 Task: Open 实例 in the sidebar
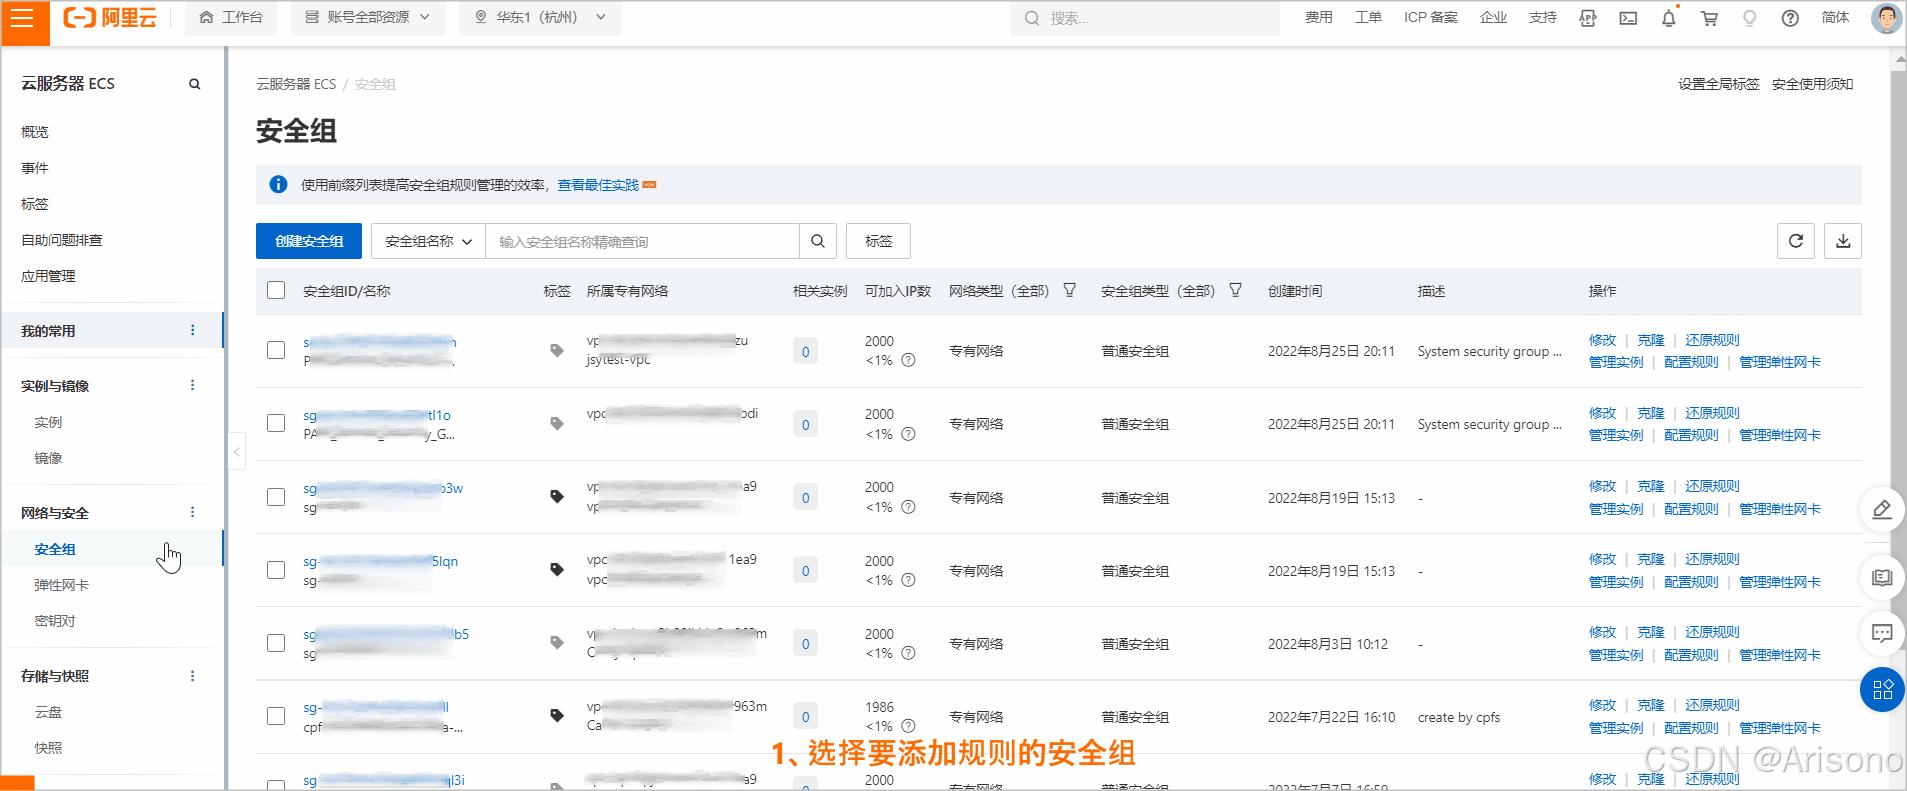(x=48, y=422)
